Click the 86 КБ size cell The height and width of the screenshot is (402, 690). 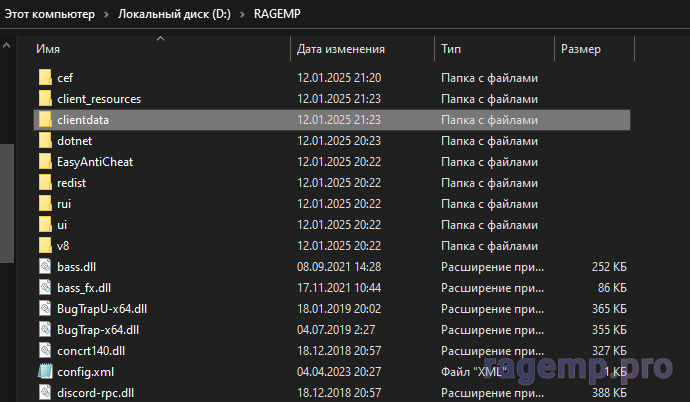tap(612, 288)
